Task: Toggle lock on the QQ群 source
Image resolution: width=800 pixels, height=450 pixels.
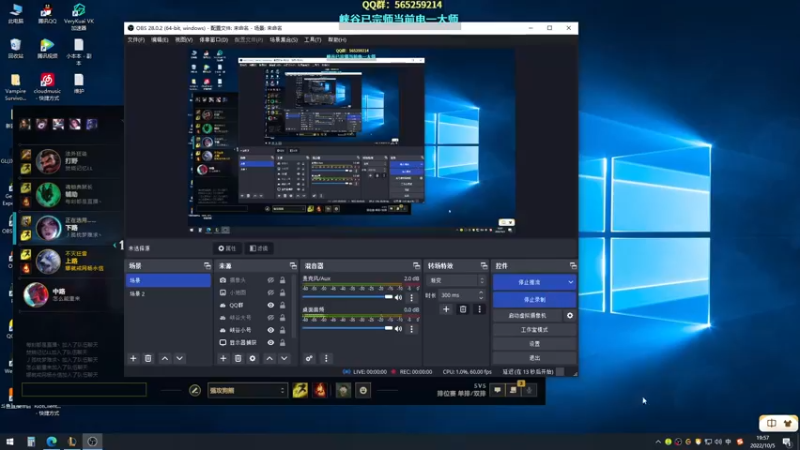Action: 283,305
